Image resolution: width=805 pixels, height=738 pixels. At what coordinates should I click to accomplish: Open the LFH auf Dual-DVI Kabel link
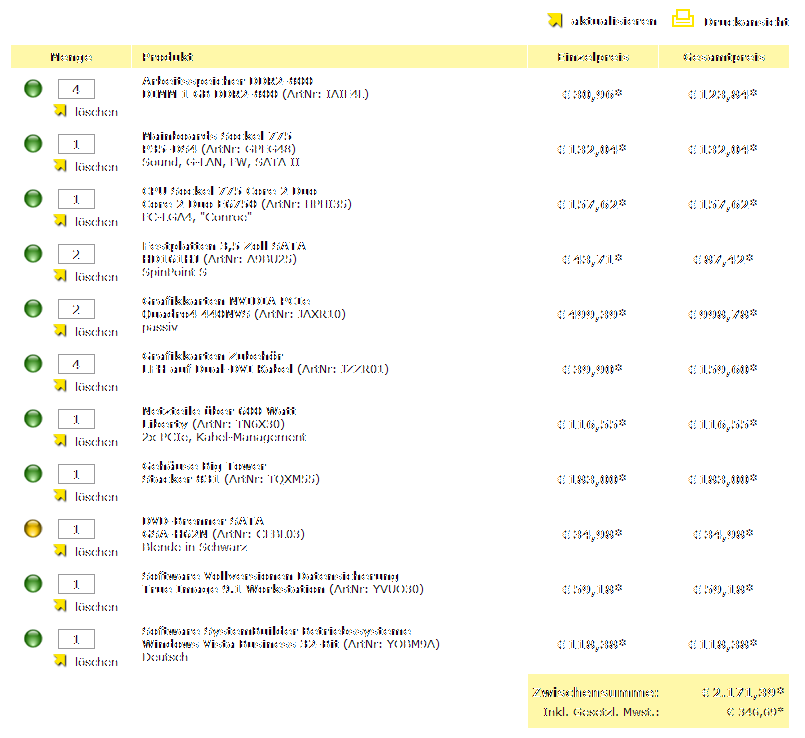pyautogui.click(x=217, y=370)
